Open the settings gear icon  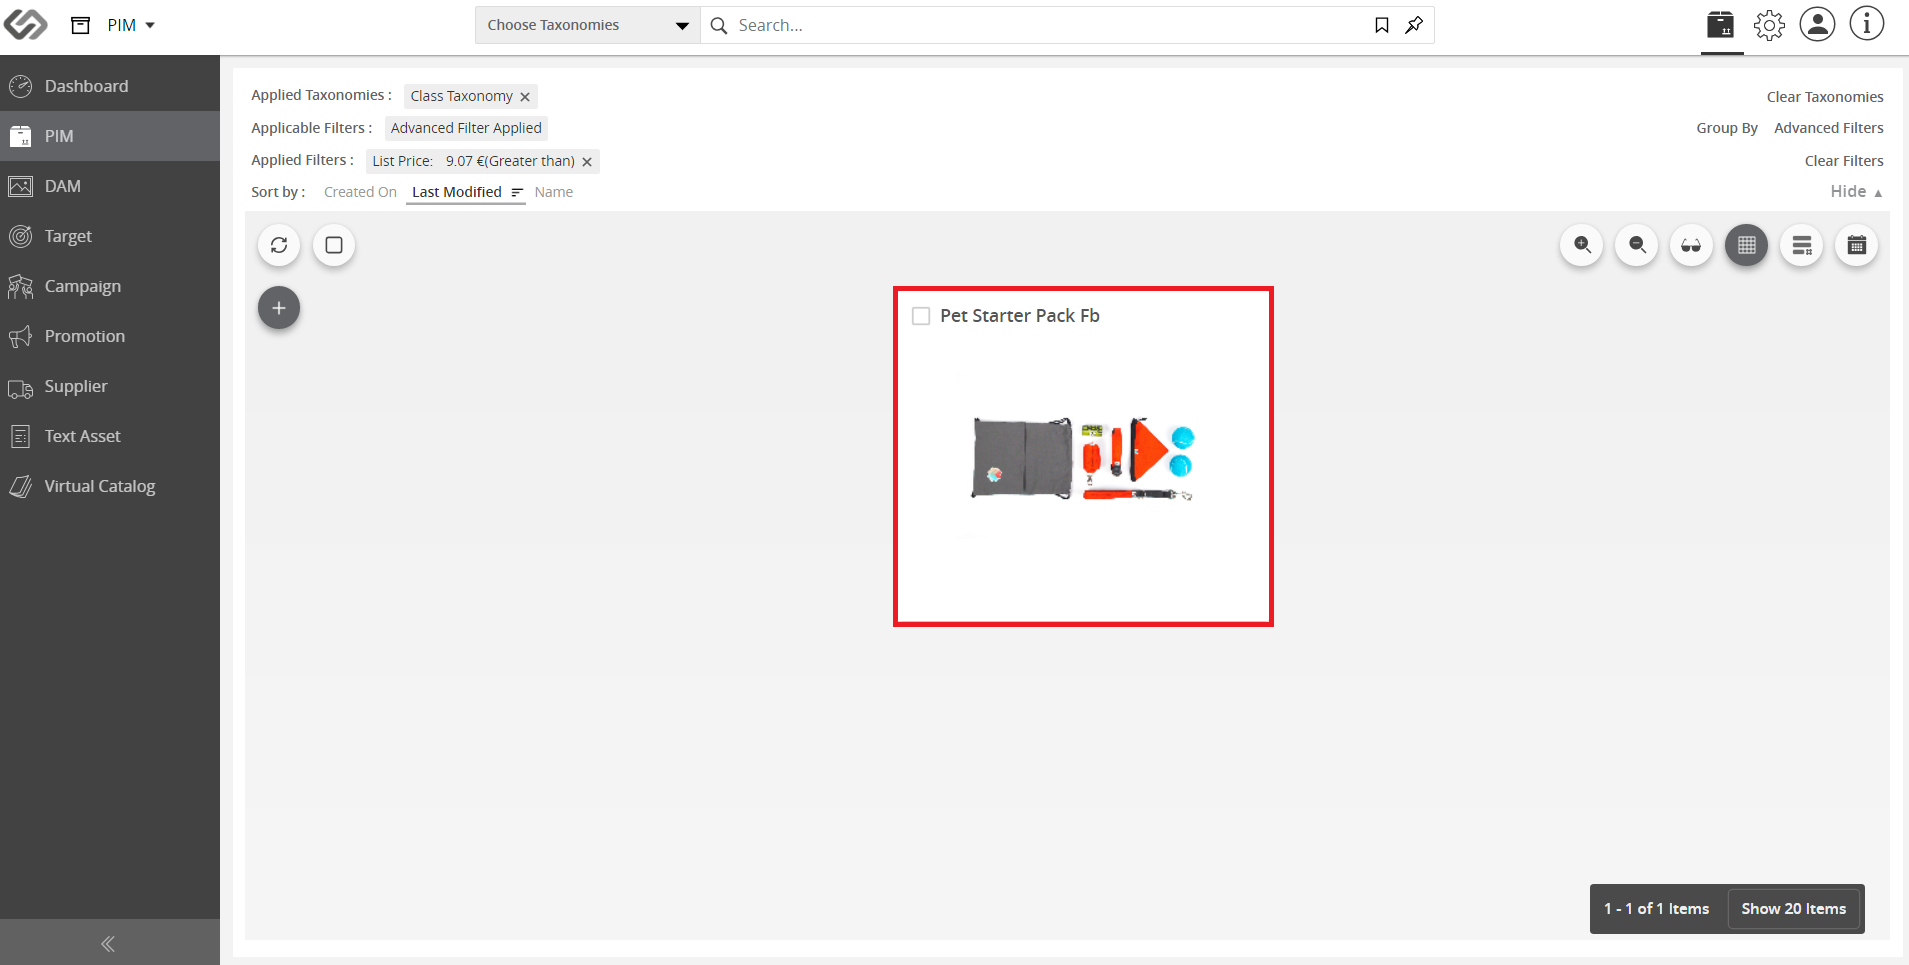(1769, 25)
